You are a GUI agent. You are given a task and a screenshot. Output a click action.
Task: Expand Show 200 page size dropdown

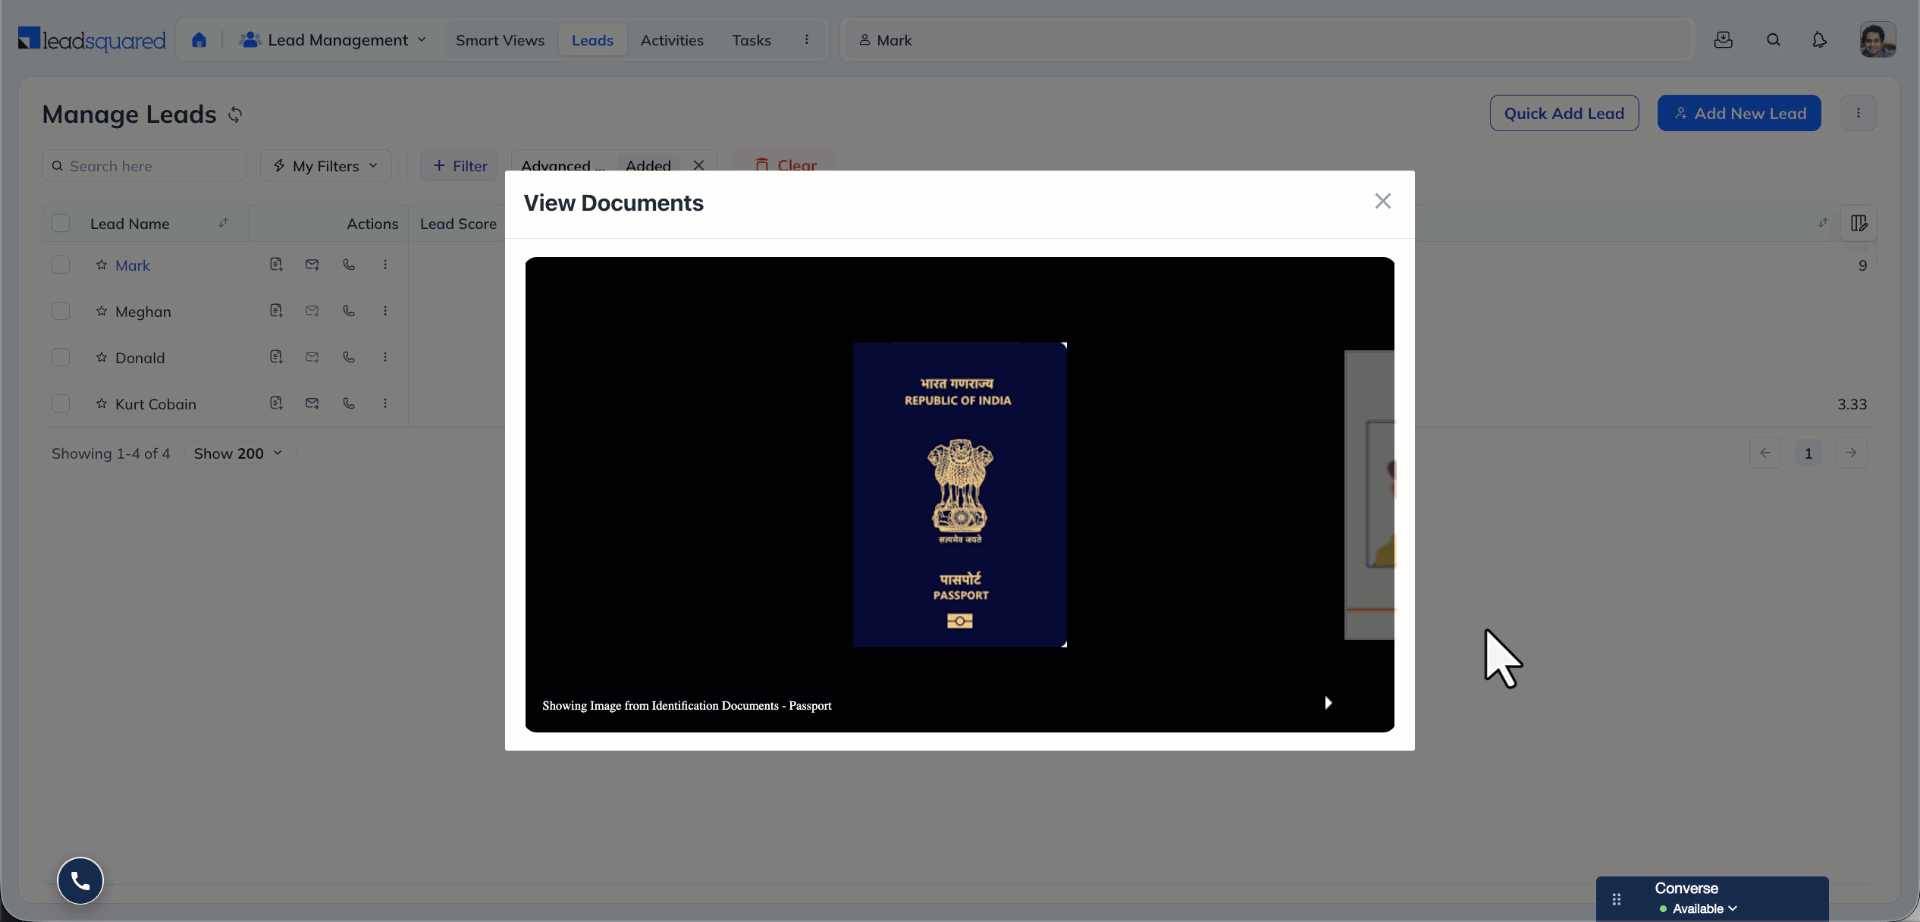[239, 453]
